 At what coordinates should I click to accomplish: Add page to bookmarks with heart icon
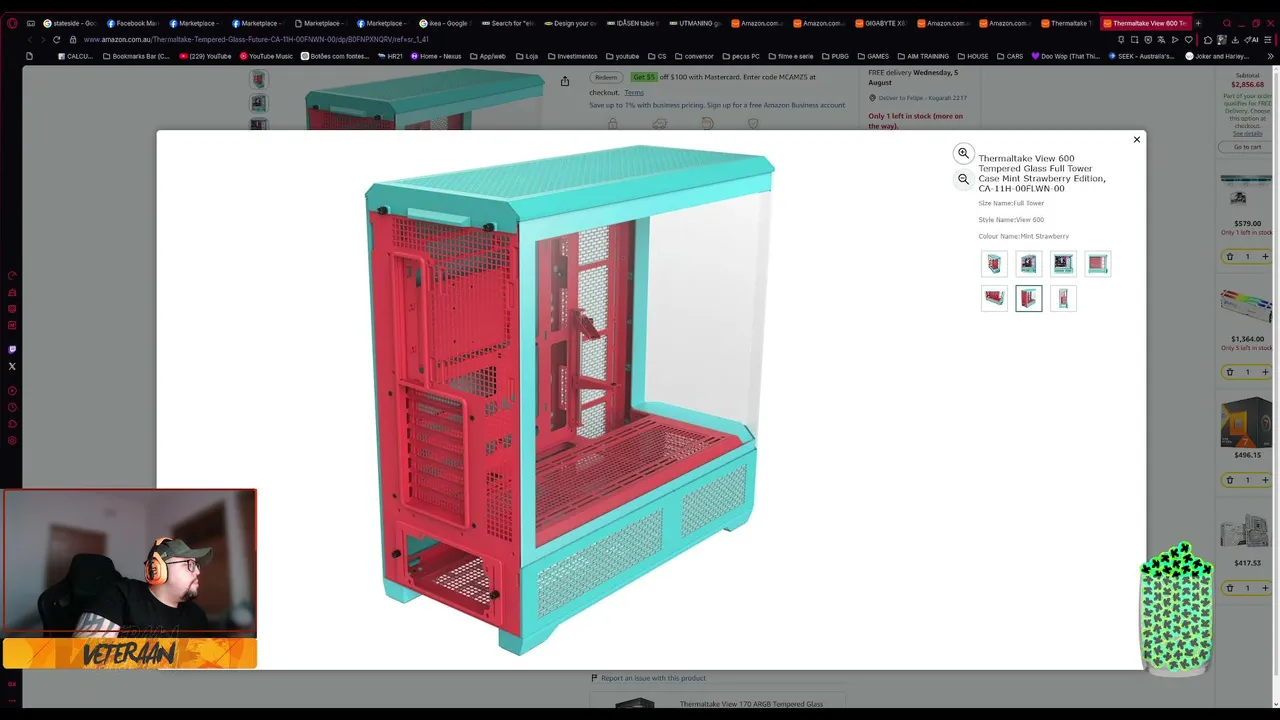point(1189,40)
